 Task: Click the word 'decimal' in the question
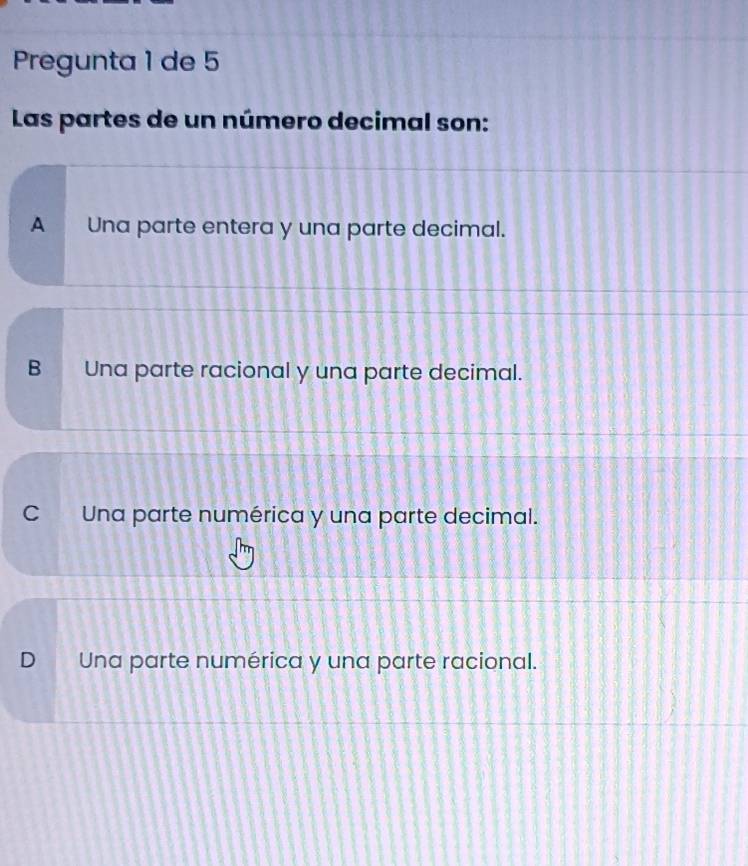383,124
